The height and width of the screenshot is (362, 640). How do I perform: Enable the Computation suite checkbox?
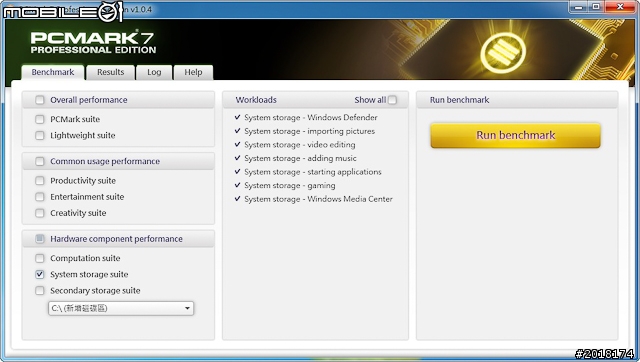(40, 258)
